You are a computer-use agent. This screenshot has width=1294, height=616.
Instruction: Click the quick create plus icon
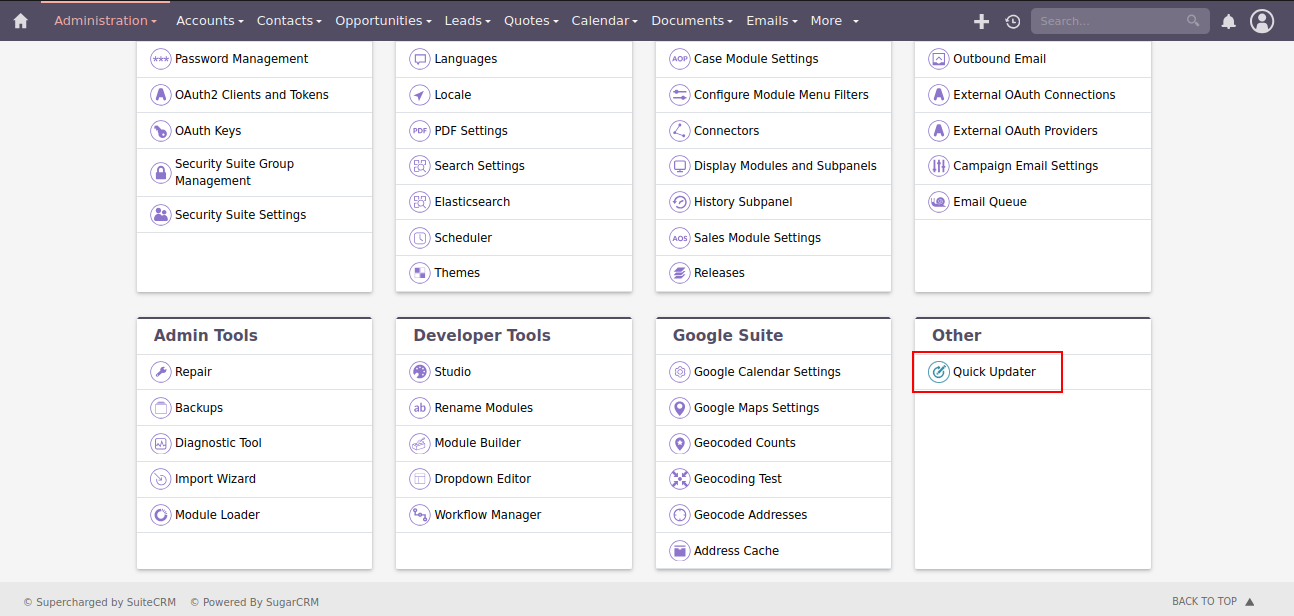point(982,21)
